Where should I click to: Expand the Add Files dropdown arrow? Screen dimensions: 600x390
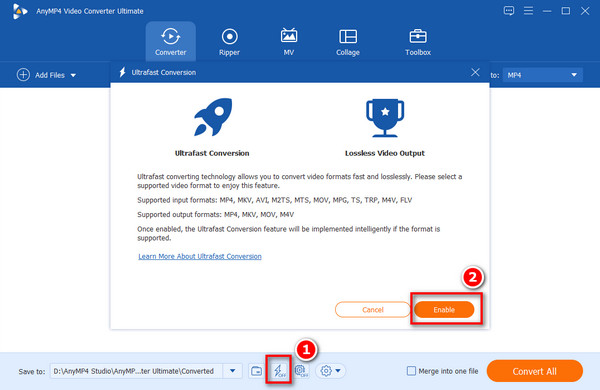pos(73,75)
